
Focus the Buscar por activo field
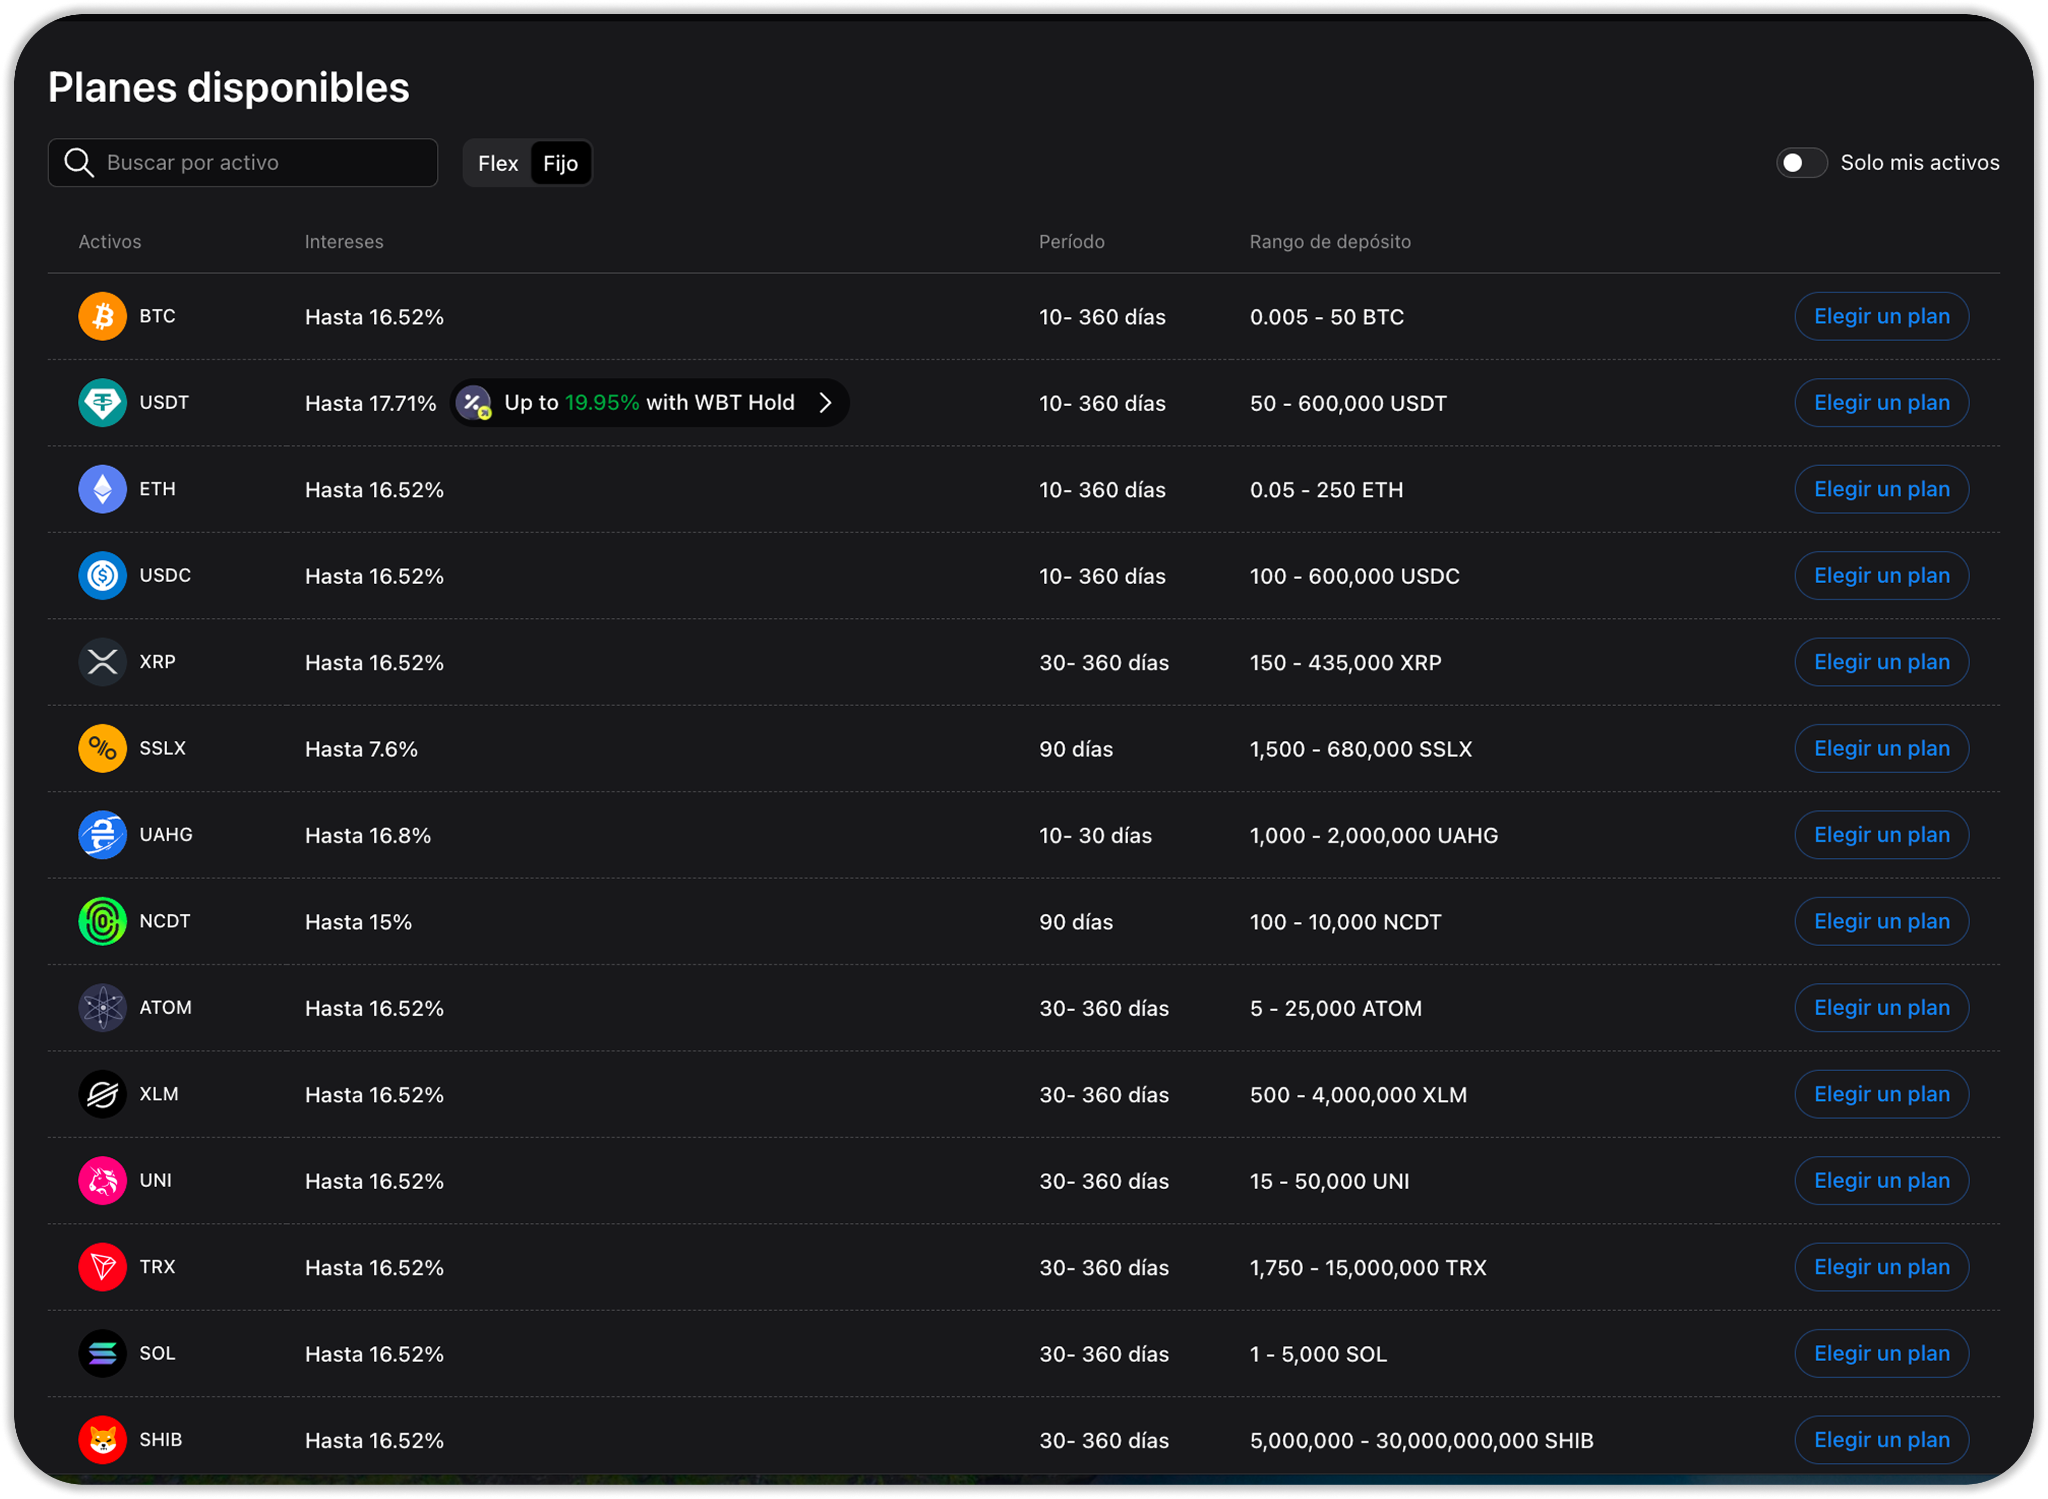260,163
